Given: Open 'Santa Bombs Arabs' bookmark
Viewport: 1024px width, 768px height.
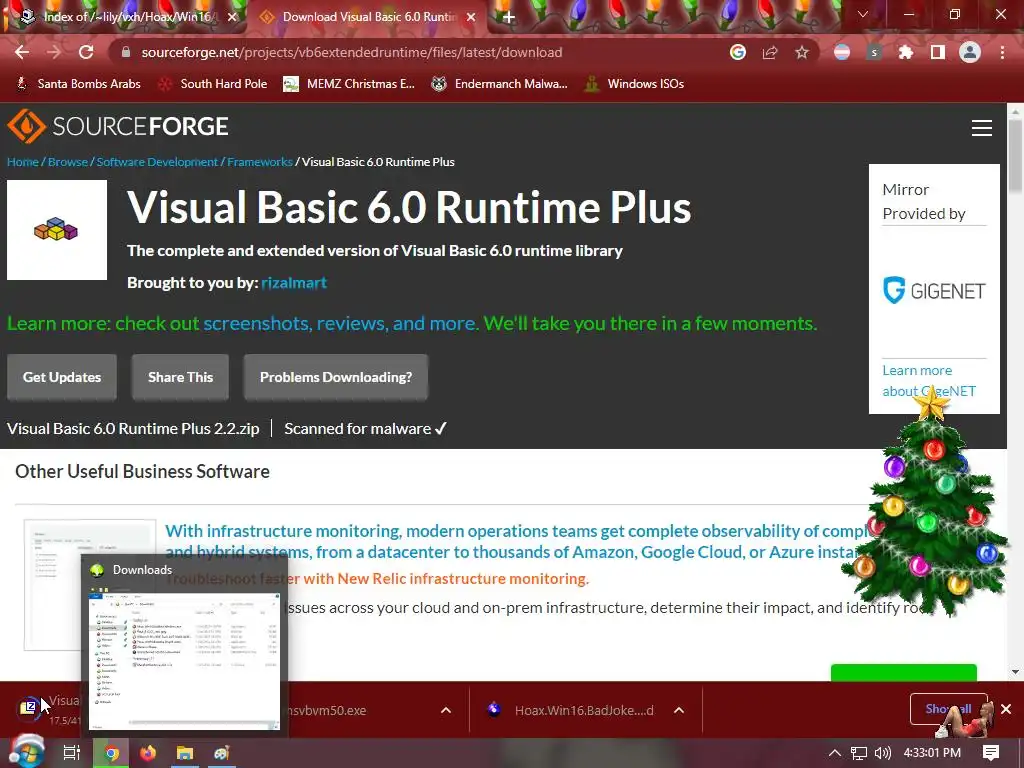Looking at the screenshot, I should click(x=78, y=84).
